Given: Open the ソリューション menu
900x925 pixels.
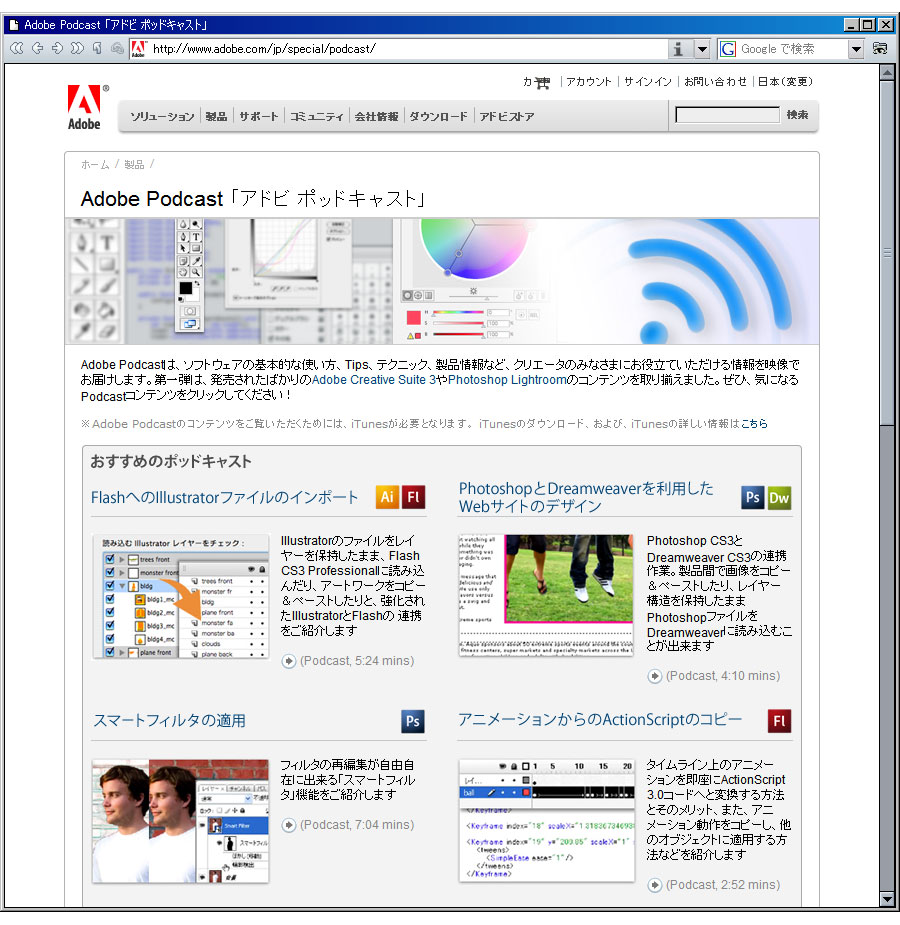Looking at the screenshot, I should click(x=162, y=116).
